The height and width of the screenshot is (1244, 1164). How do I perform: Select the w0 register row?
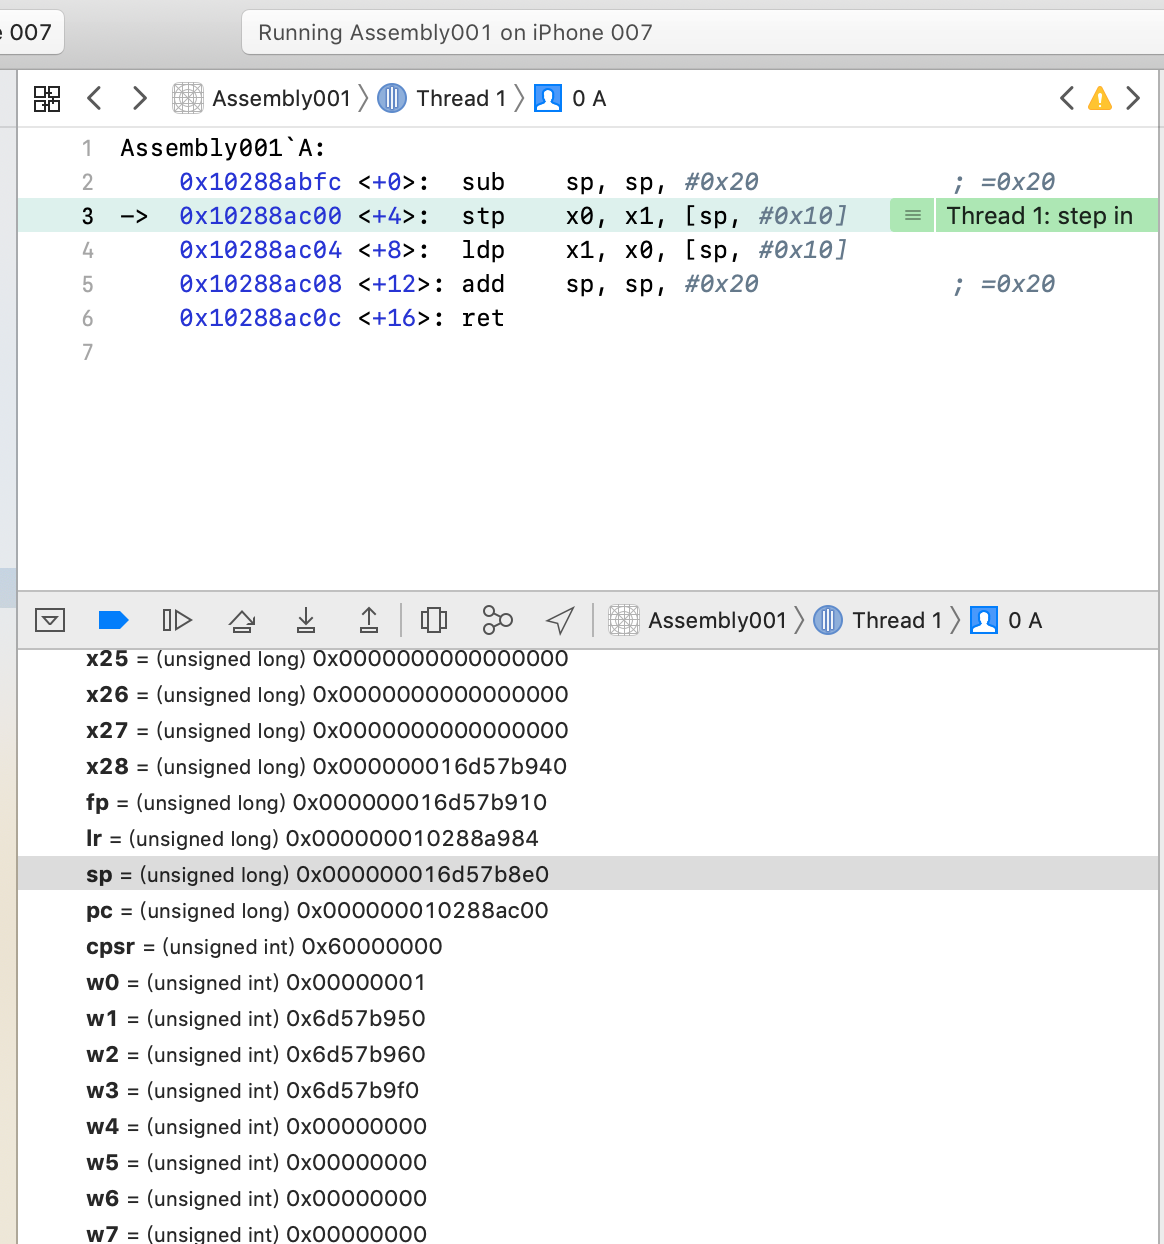pos(588,982)
